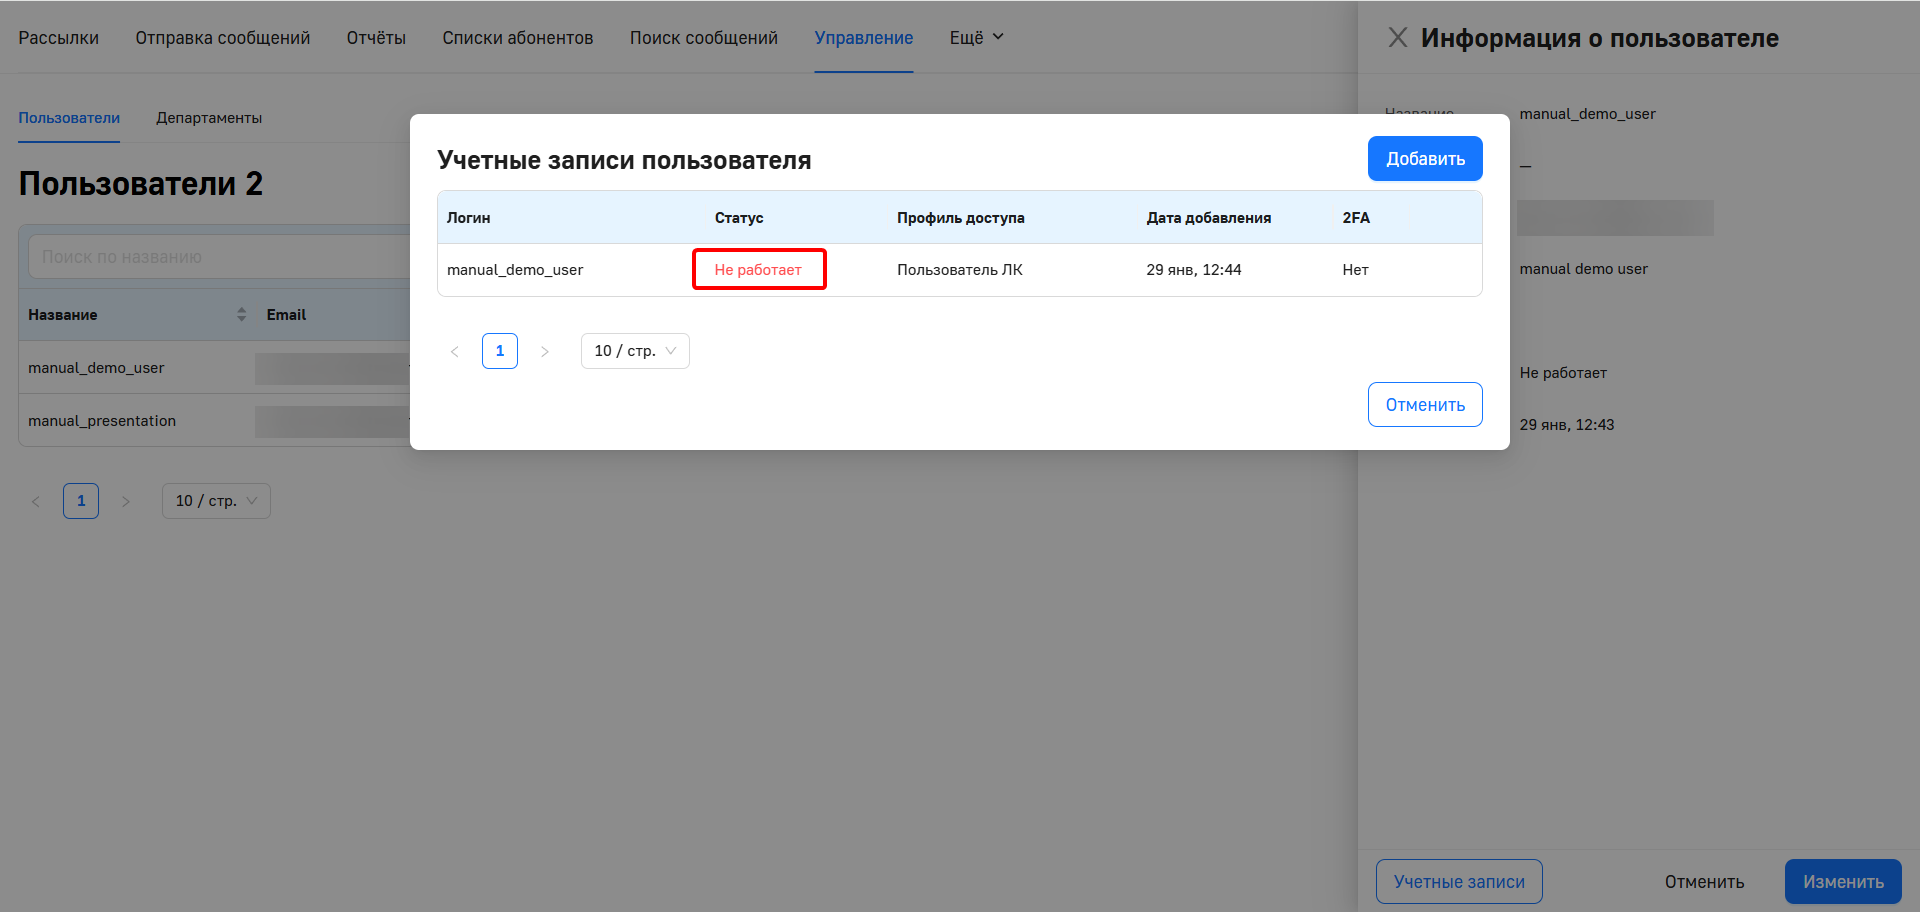Select the manual_presentation user row
Viewport: 1920px width, 912px height.
pyautogui.click(x=102, y=421)
